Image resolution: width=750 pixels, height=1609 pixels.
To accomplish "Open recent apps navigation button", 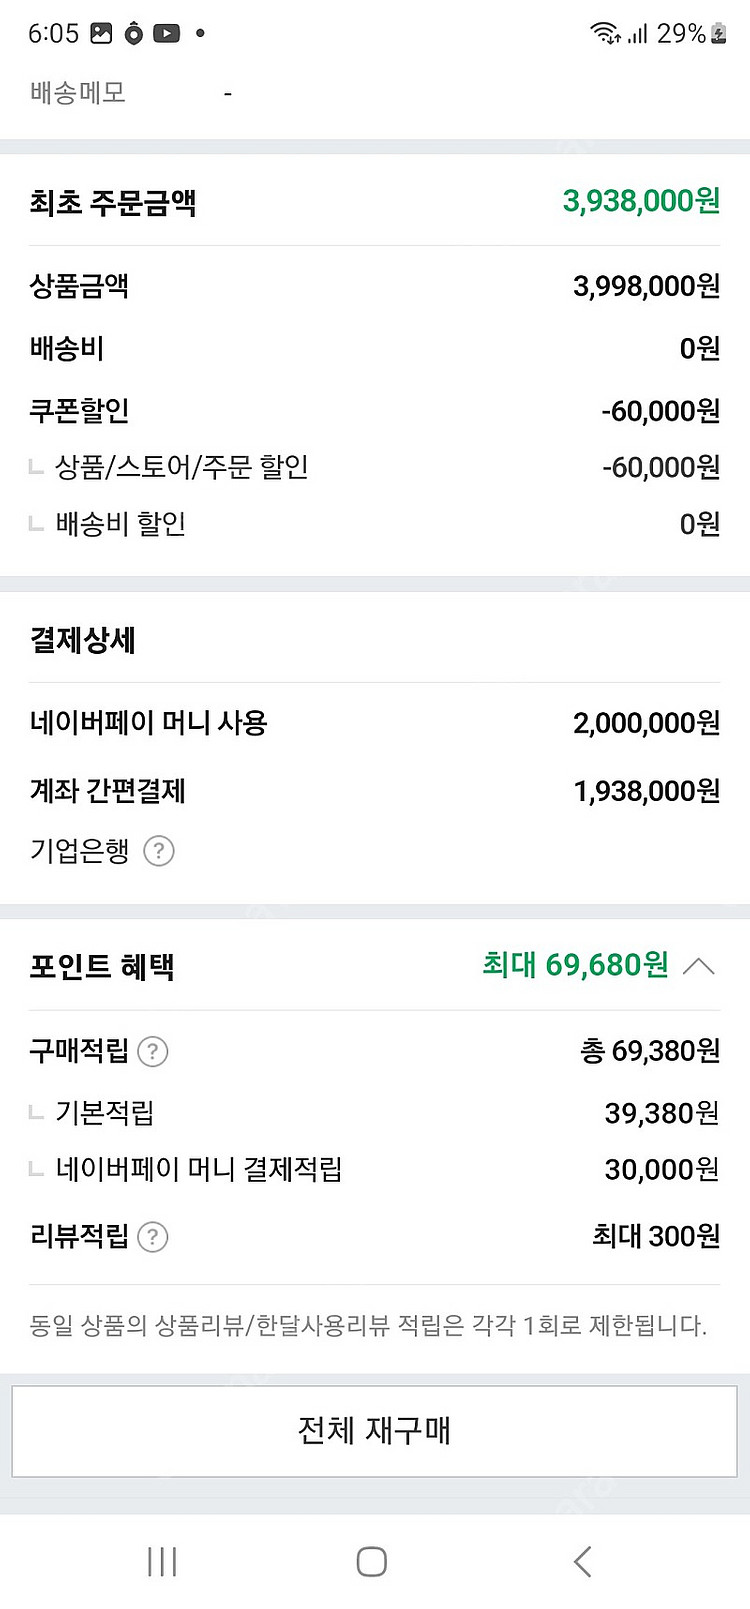I will coord(162,1561).
